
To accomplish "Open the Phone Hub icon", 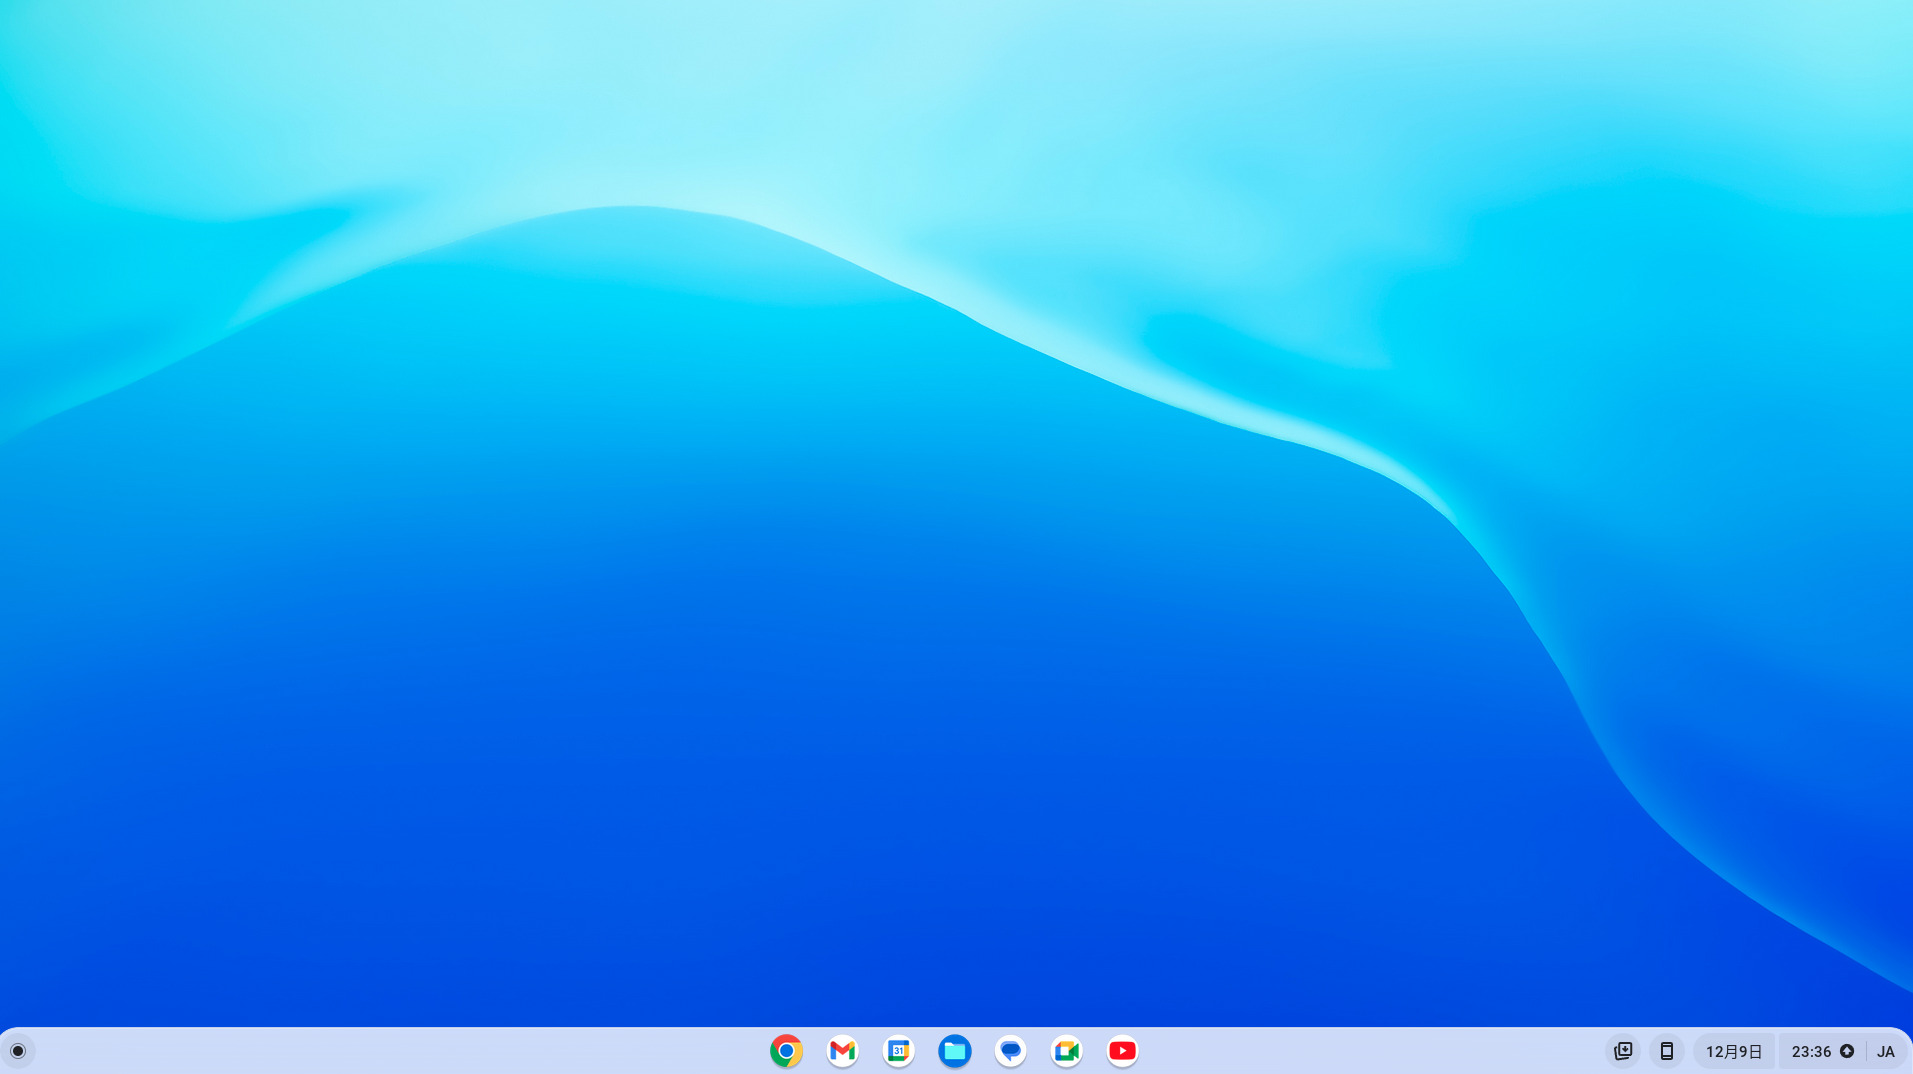I will coord(1666,1051).
